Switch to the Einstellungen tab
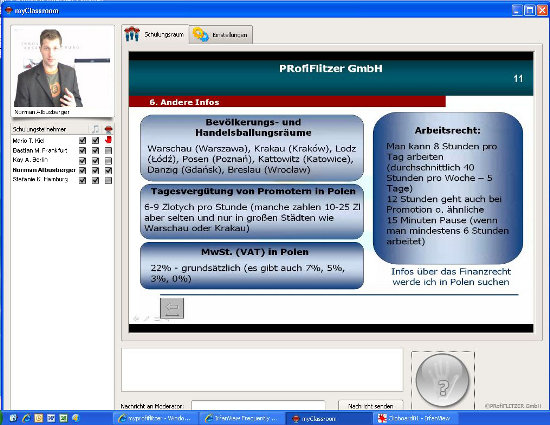The width and height of the screenshot is (550, 425). pyautogui.click(x=221, y=35)
